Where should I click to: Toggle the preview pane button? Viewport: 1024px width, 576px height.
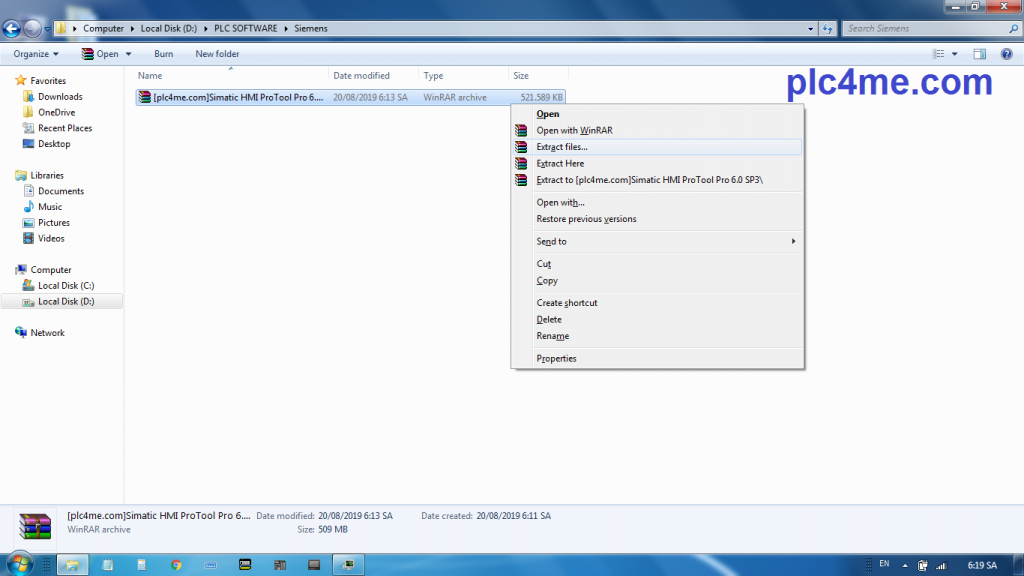coord(980,54)
